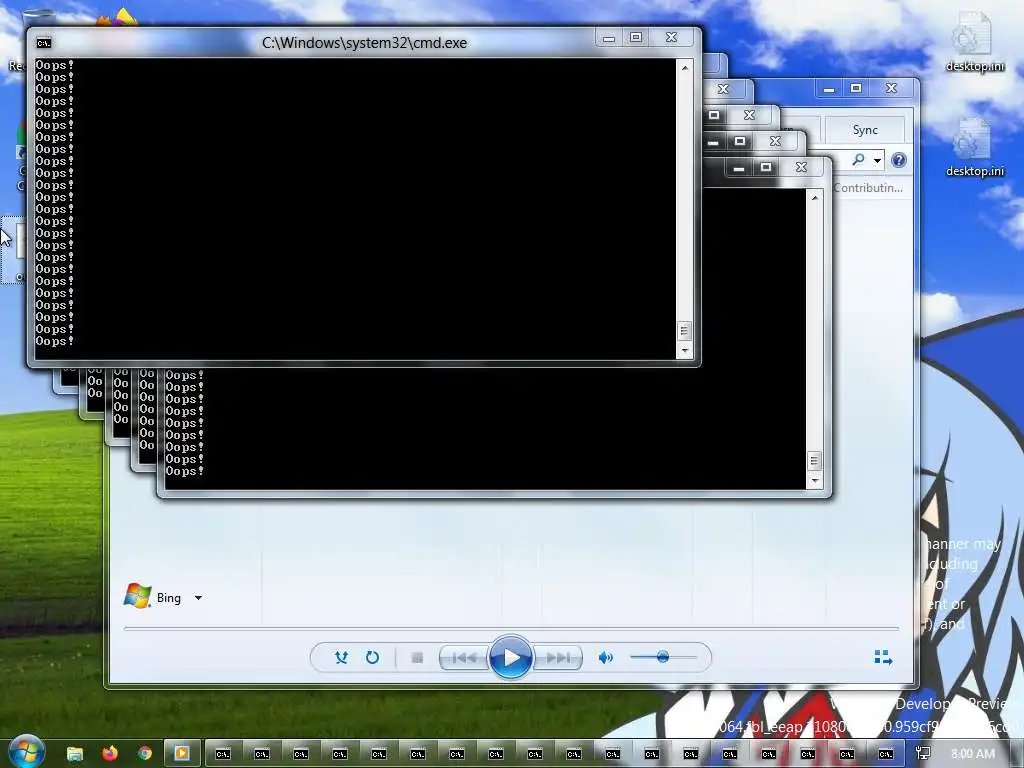Minimize the front cmd.exe window

609,38
